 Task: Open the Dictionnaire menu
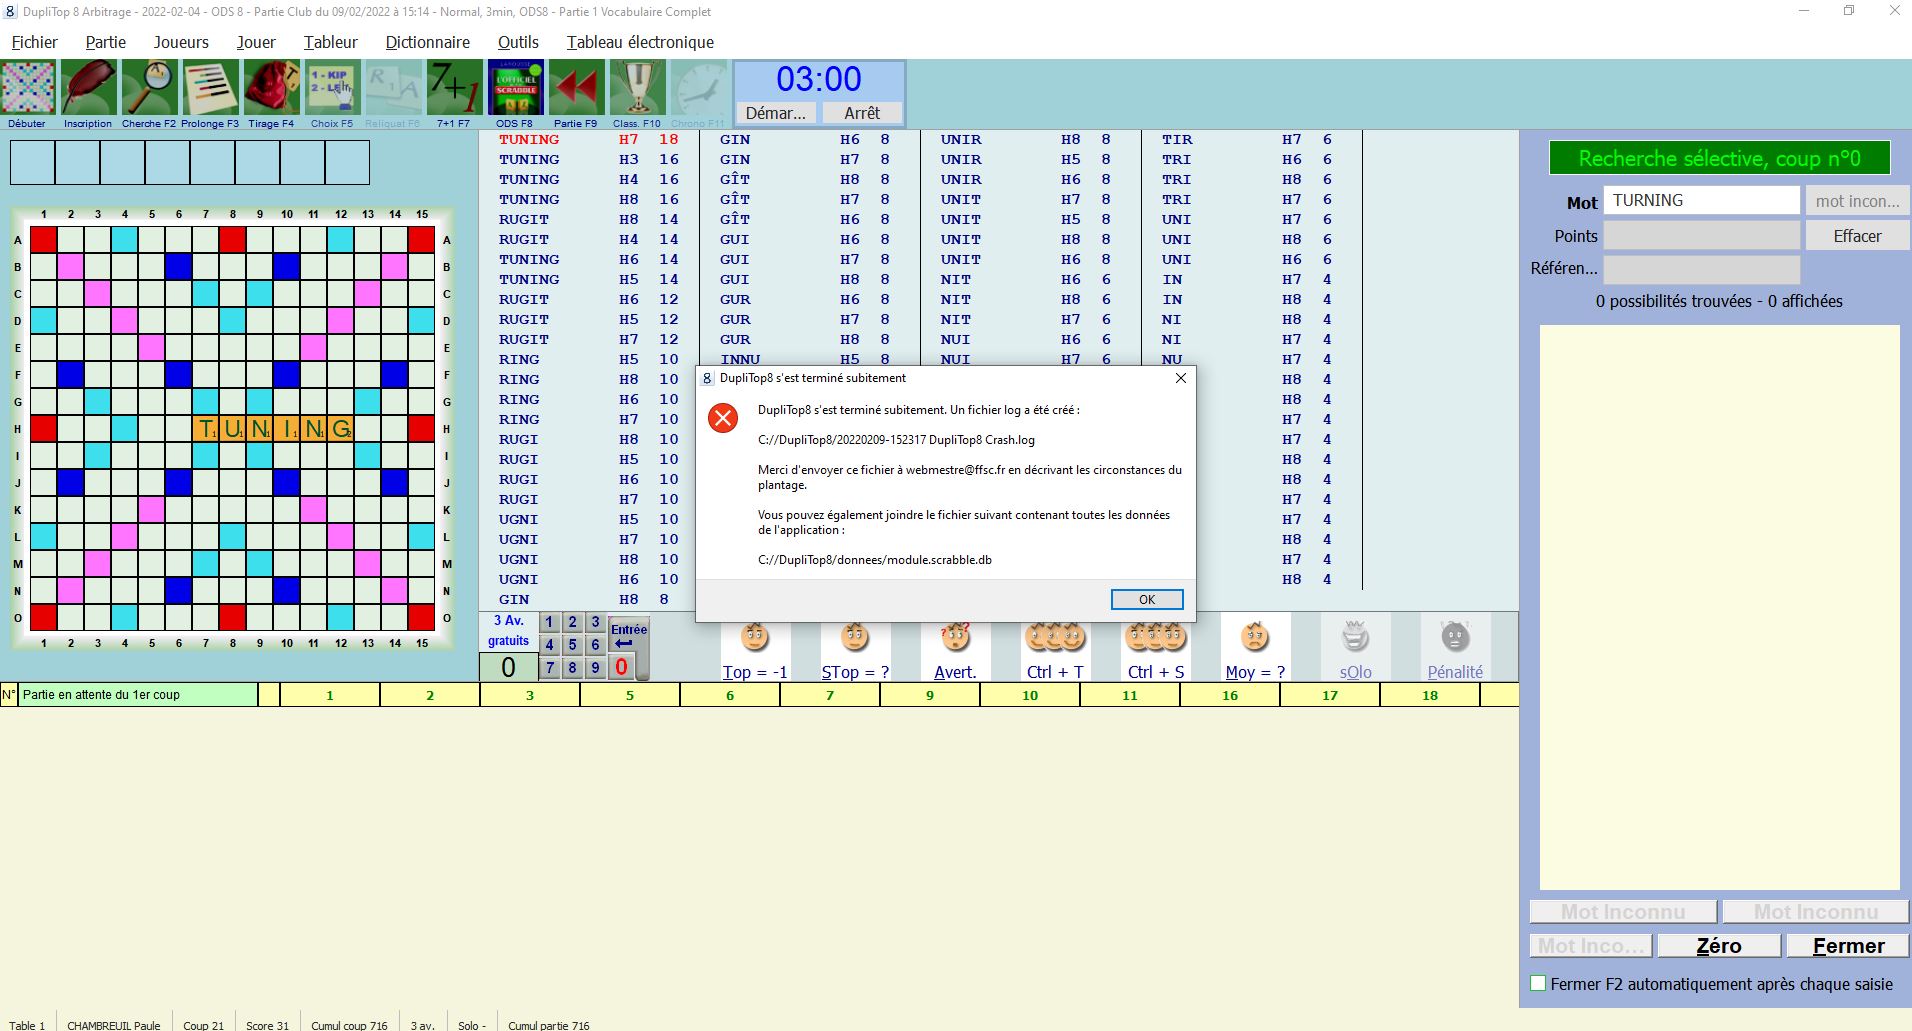coord(427,42)
